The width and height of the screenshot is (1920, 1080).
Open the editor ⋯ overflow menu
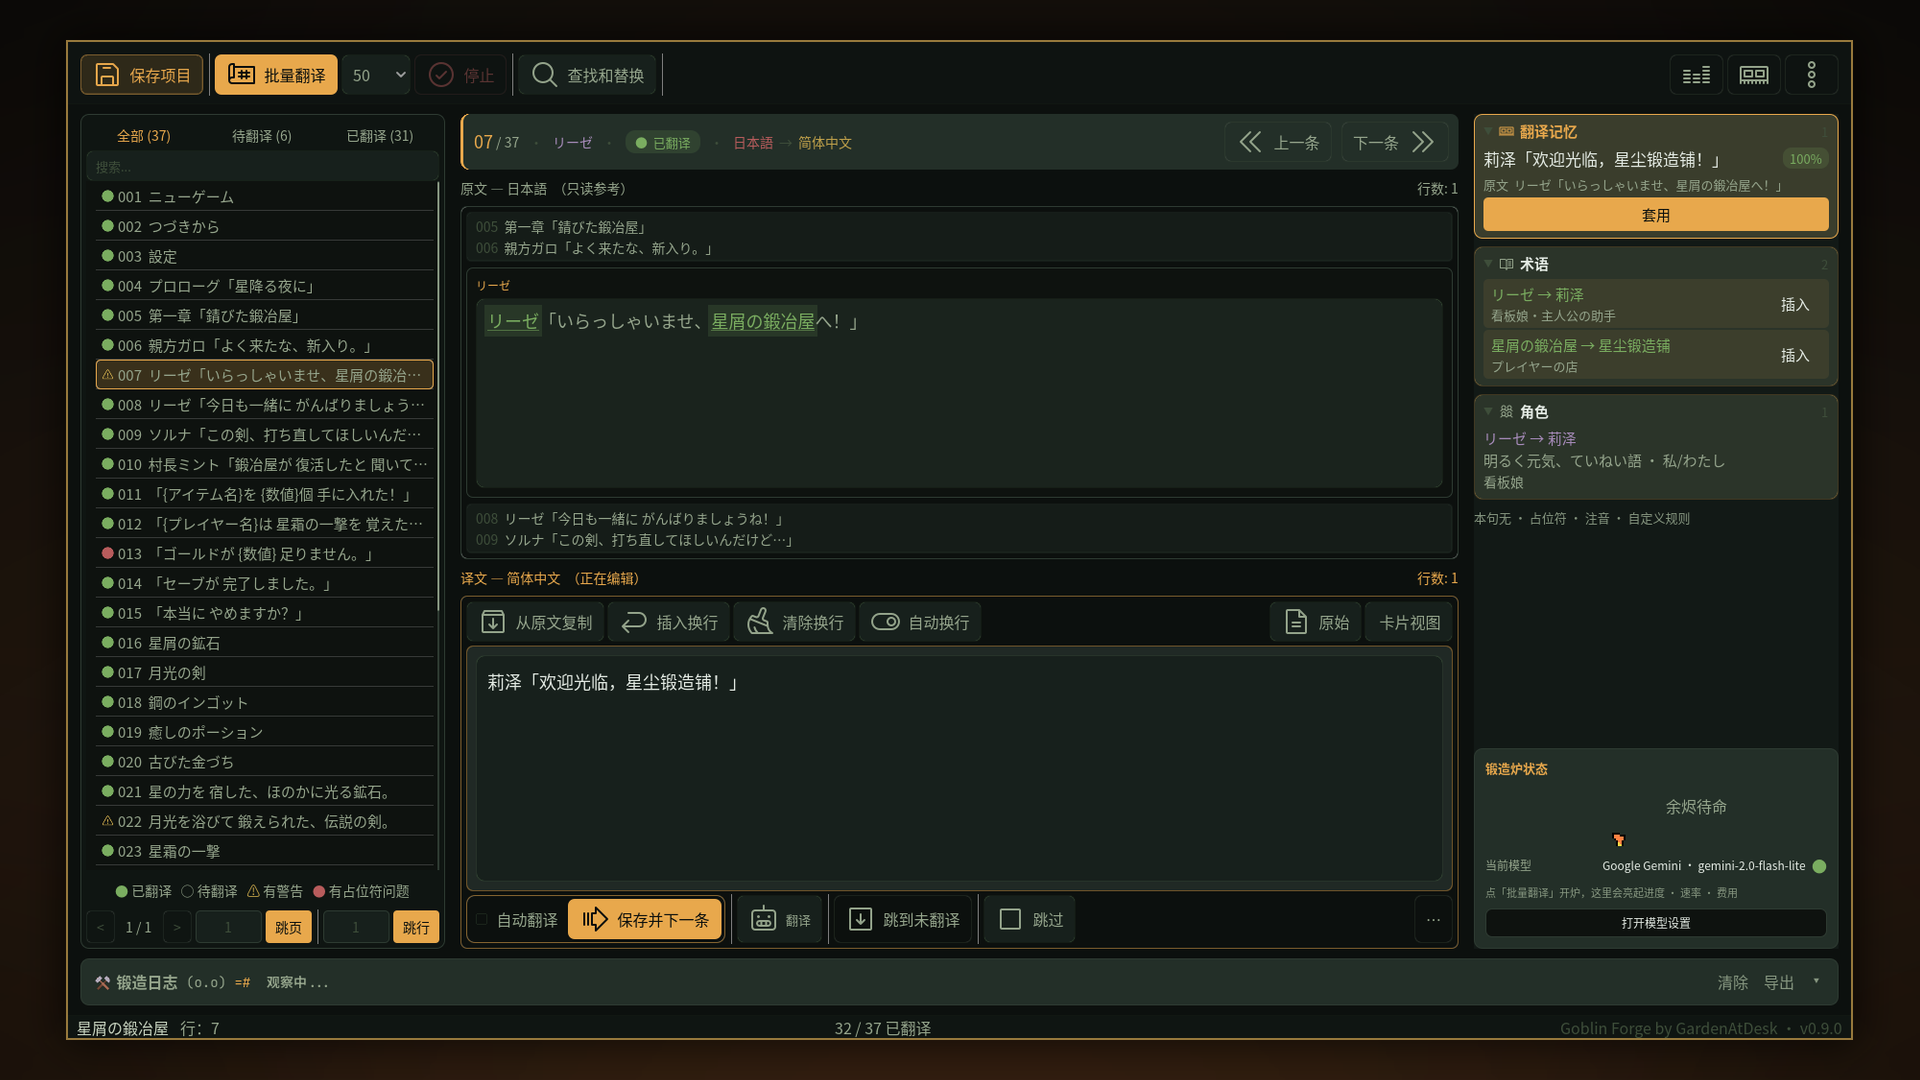click(x=1433, y=920)
